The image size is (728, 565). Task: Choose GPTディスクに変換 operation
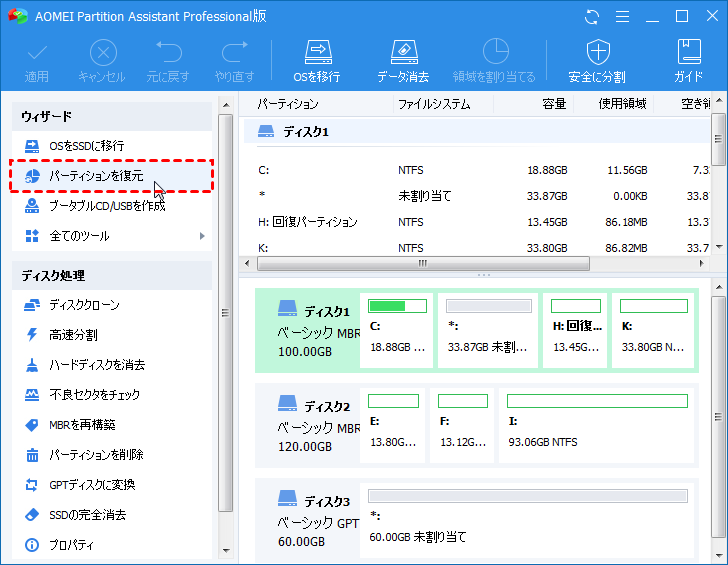111,485
